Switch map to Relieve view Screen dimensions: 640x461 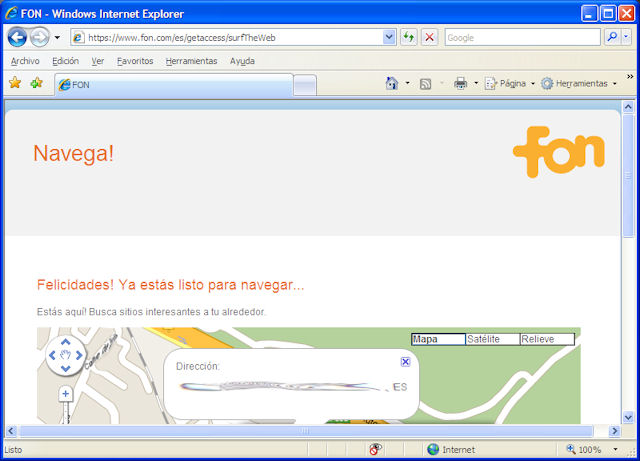547,339
